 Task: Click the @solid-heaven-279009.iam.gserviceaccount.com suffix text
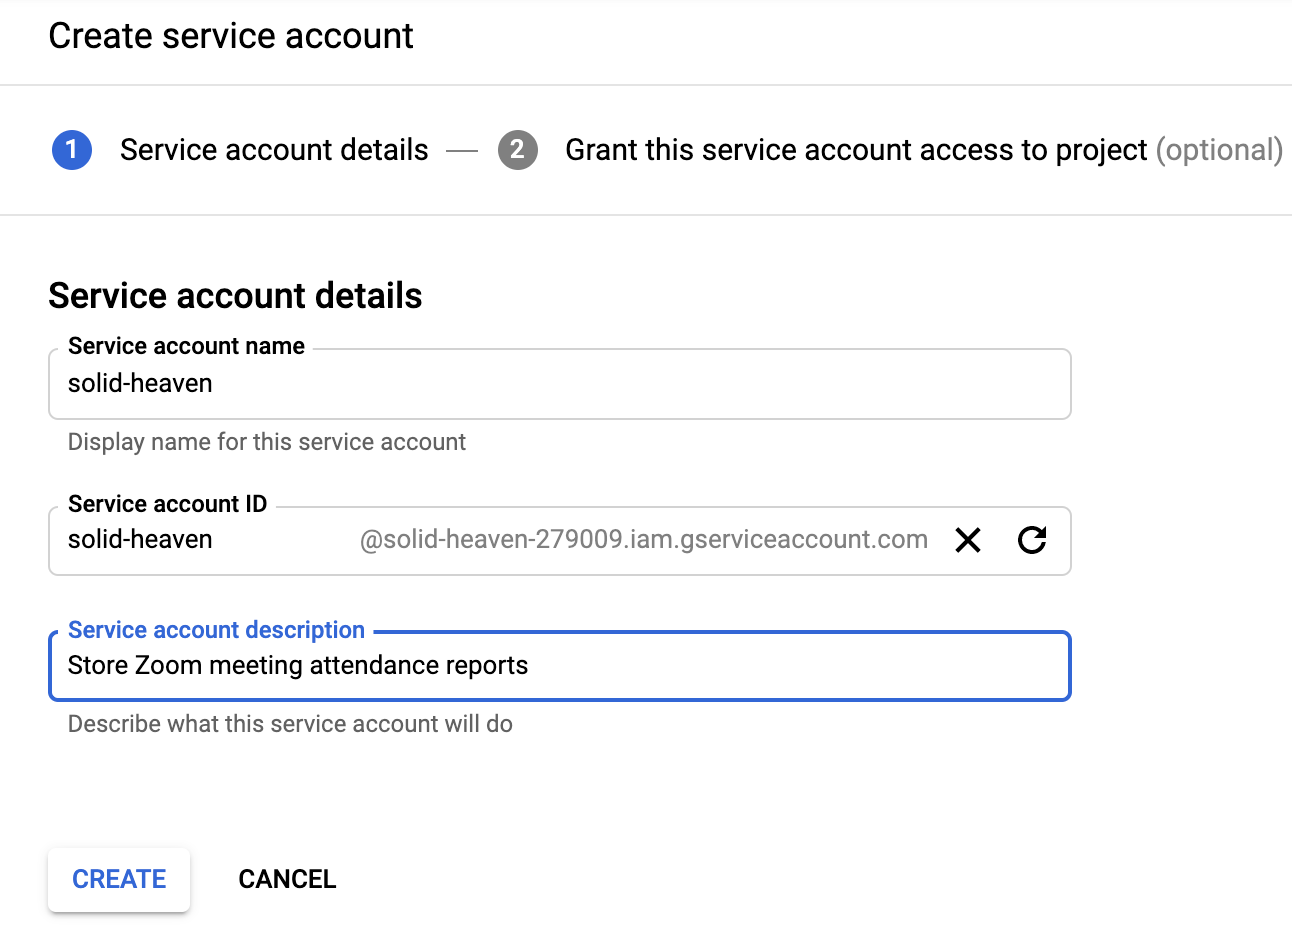click(643, 540)
